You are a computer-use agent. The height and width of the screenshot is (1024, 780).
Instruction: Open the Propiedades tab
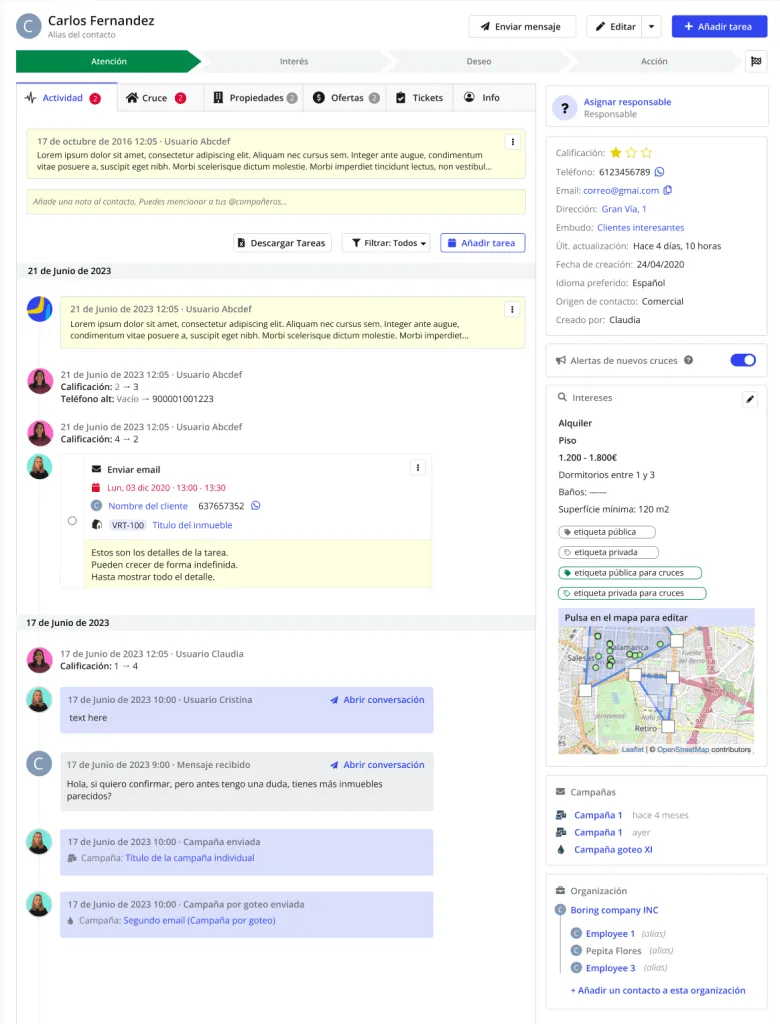pos(254,98)
